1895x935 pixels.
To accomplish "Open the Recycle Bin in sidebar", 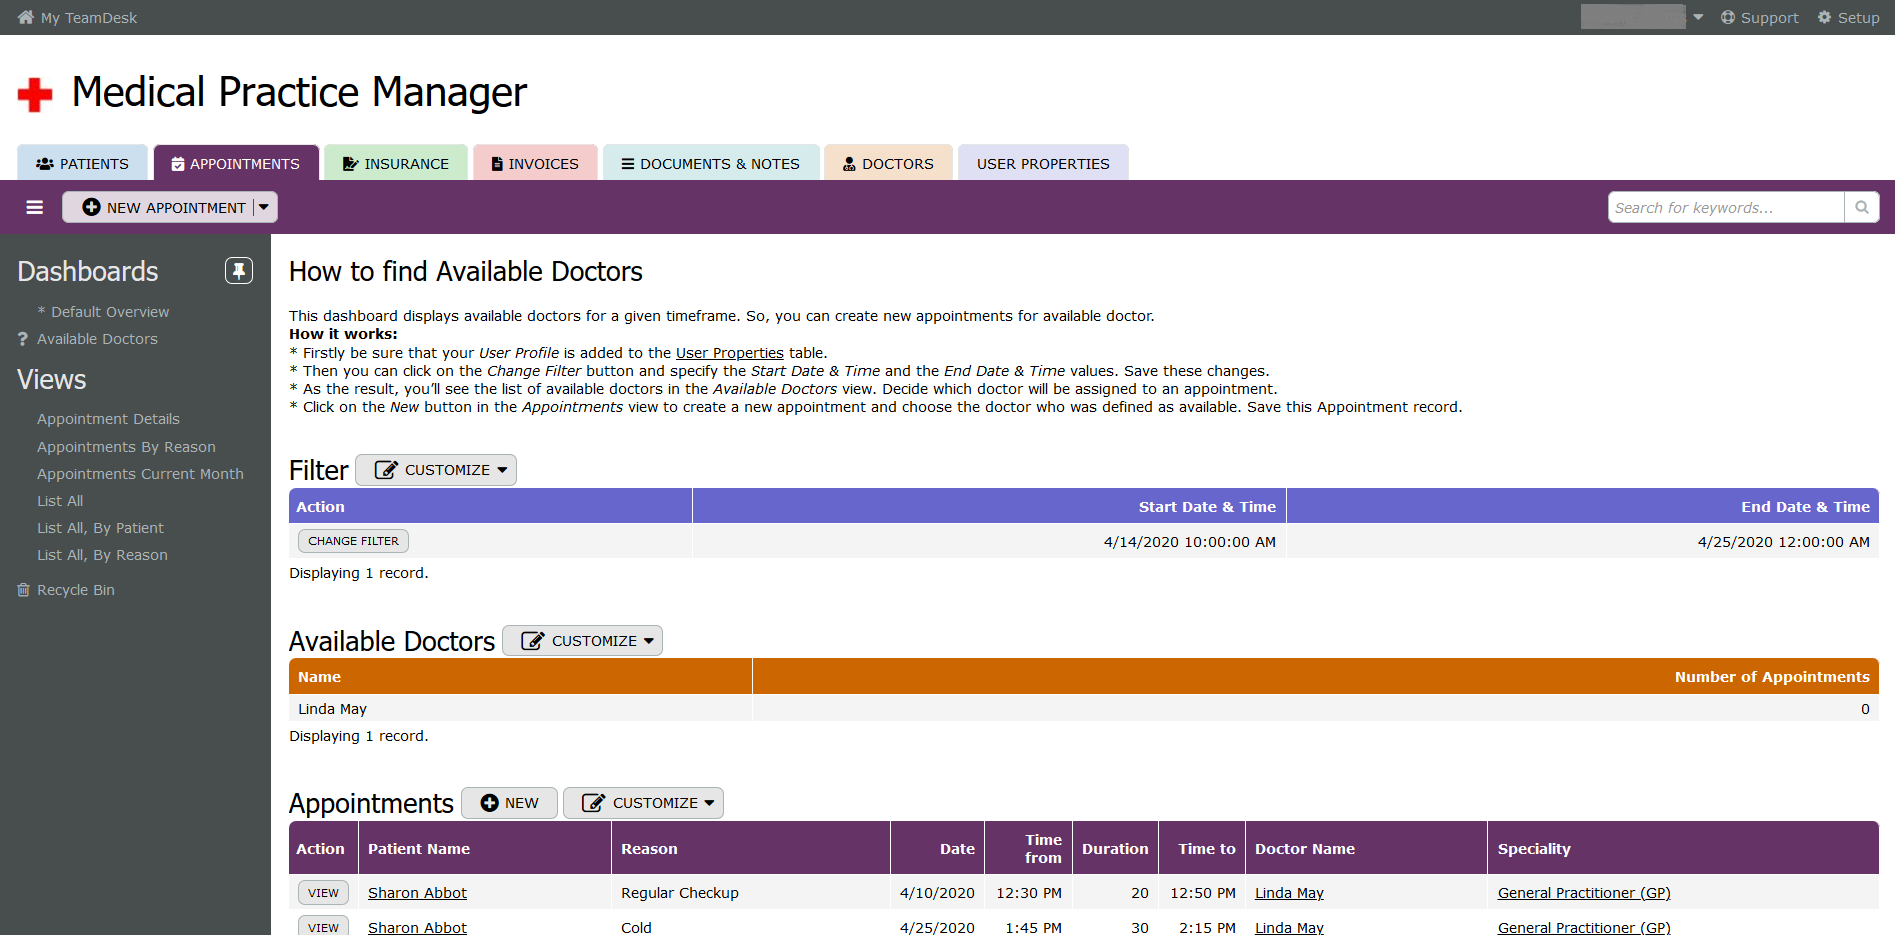I will pos(75,590).
